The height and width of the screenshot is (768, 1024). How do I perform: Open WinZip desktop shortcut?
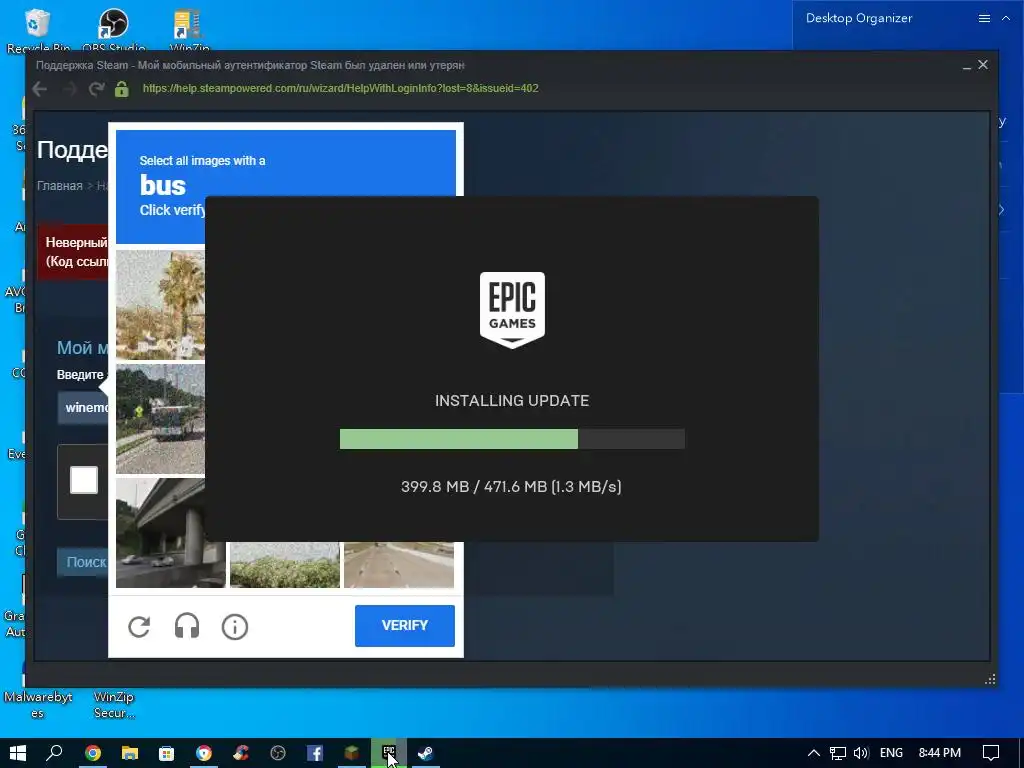(189, 29)
